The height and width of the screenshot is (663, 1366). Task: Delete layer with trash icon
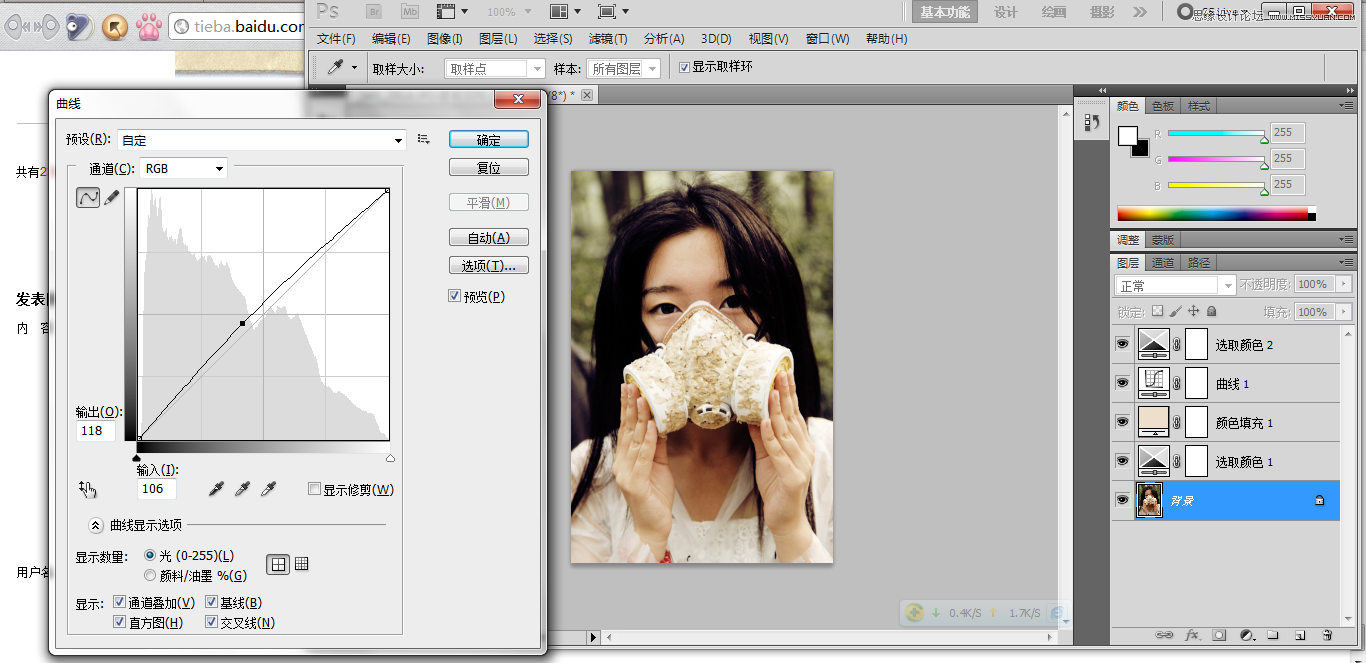point(1327,635)
